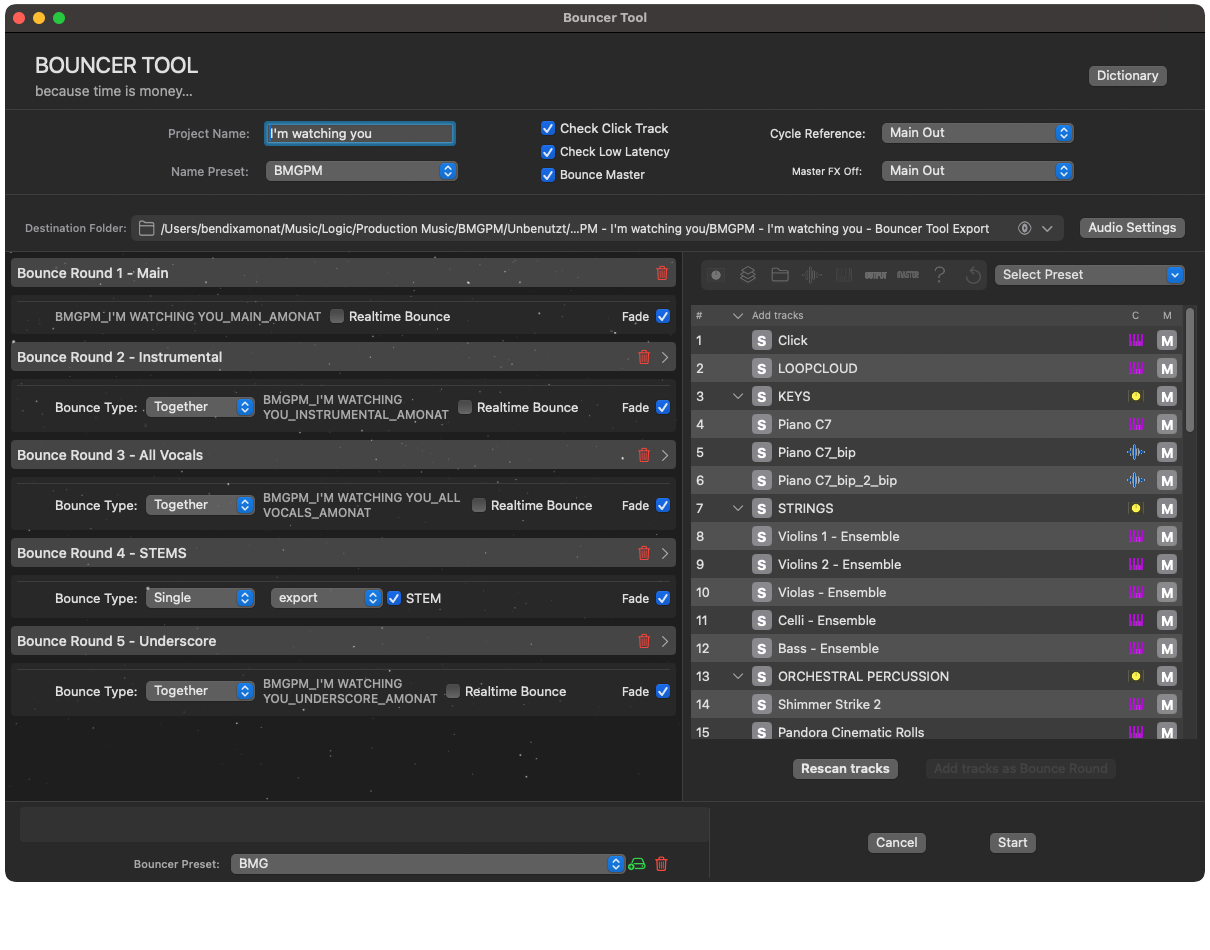Click the folder icon in track toolbar
Image resolution: width=1210 pixels, height=950 pixels.
[x=780, y=275]
